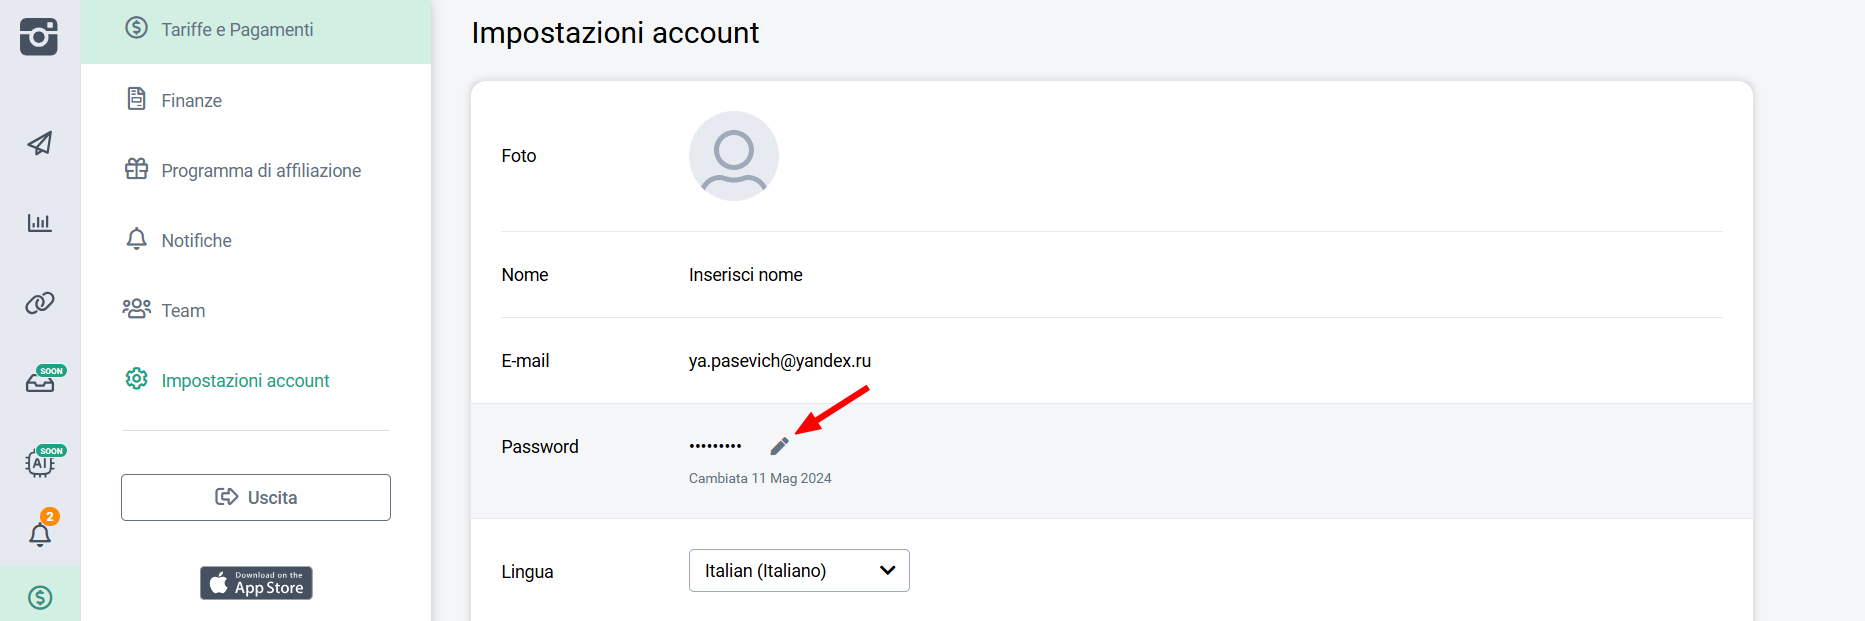This screenshot has height=621, width=1865.
Task: Select Notifiche in the side menu
Action: pos(196,240)
